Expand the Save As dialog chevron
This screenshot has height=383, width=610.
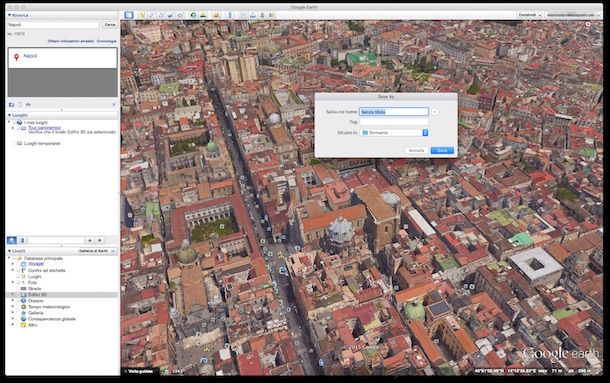pos(435,112)
